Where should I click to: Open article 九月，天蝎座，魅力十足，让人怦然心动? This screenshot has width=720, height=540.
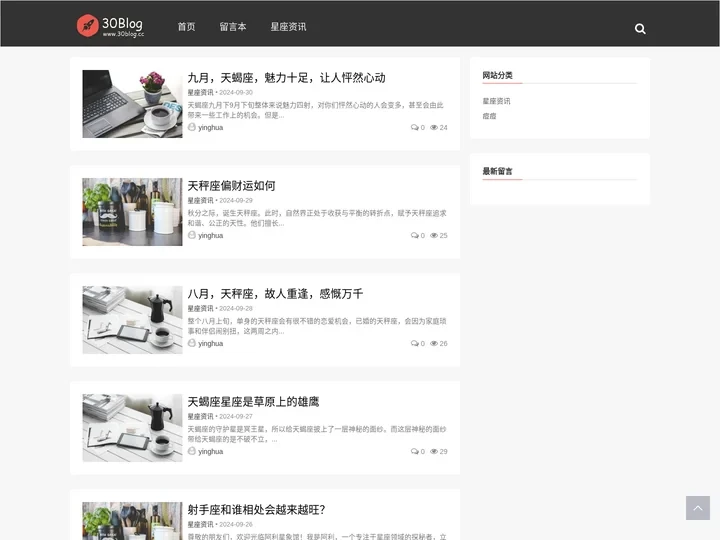(287, 78)
